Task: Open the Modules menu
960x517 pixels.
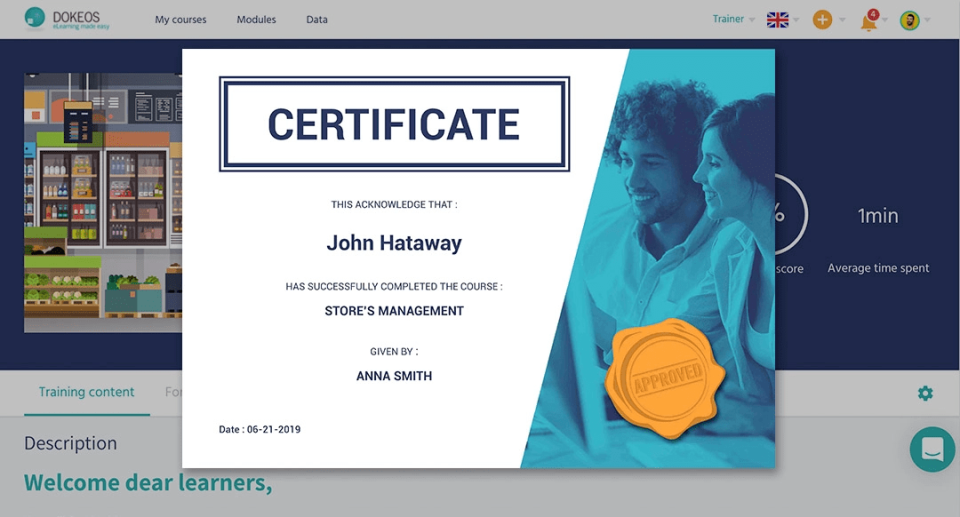Action: coord(256,20)
